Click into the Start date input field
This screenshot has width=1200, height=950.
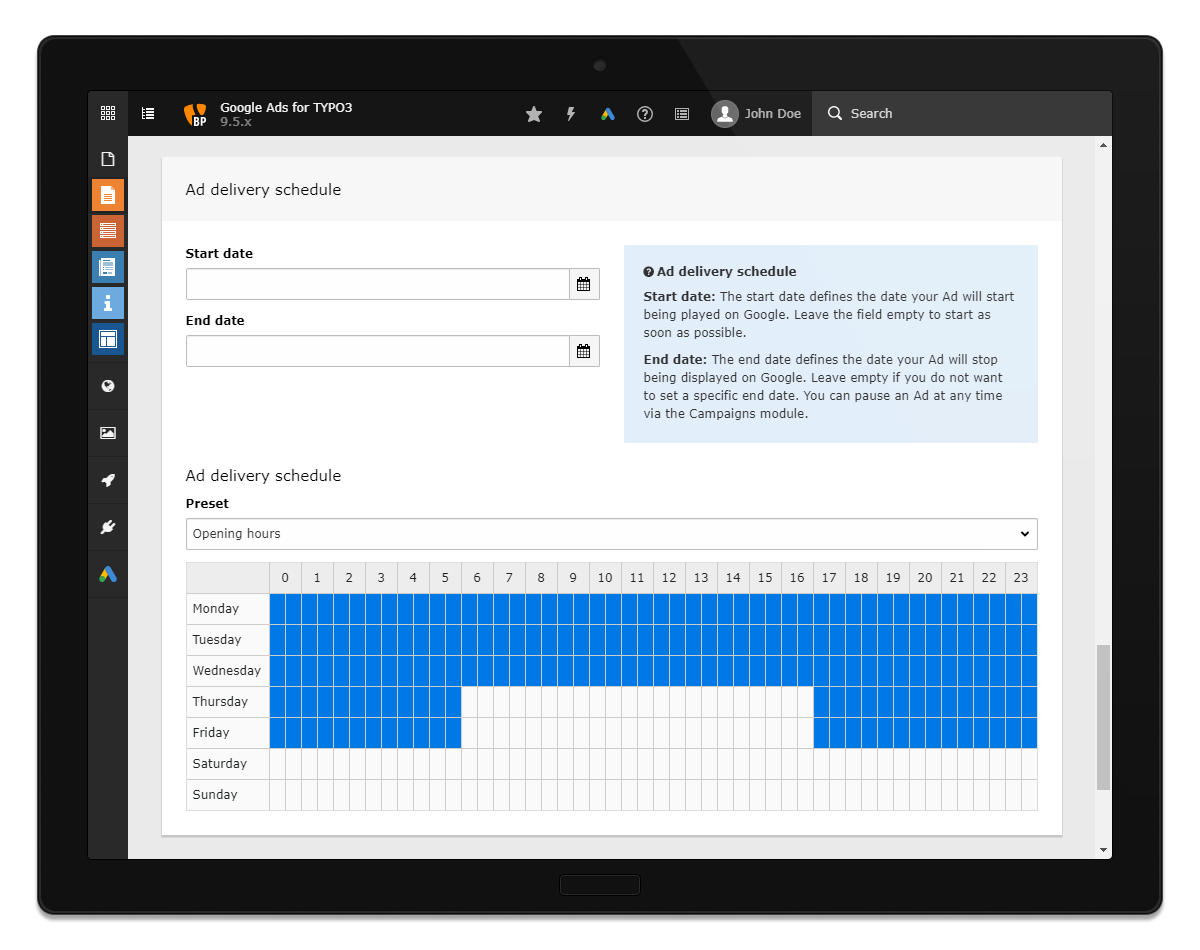point(378,284)
